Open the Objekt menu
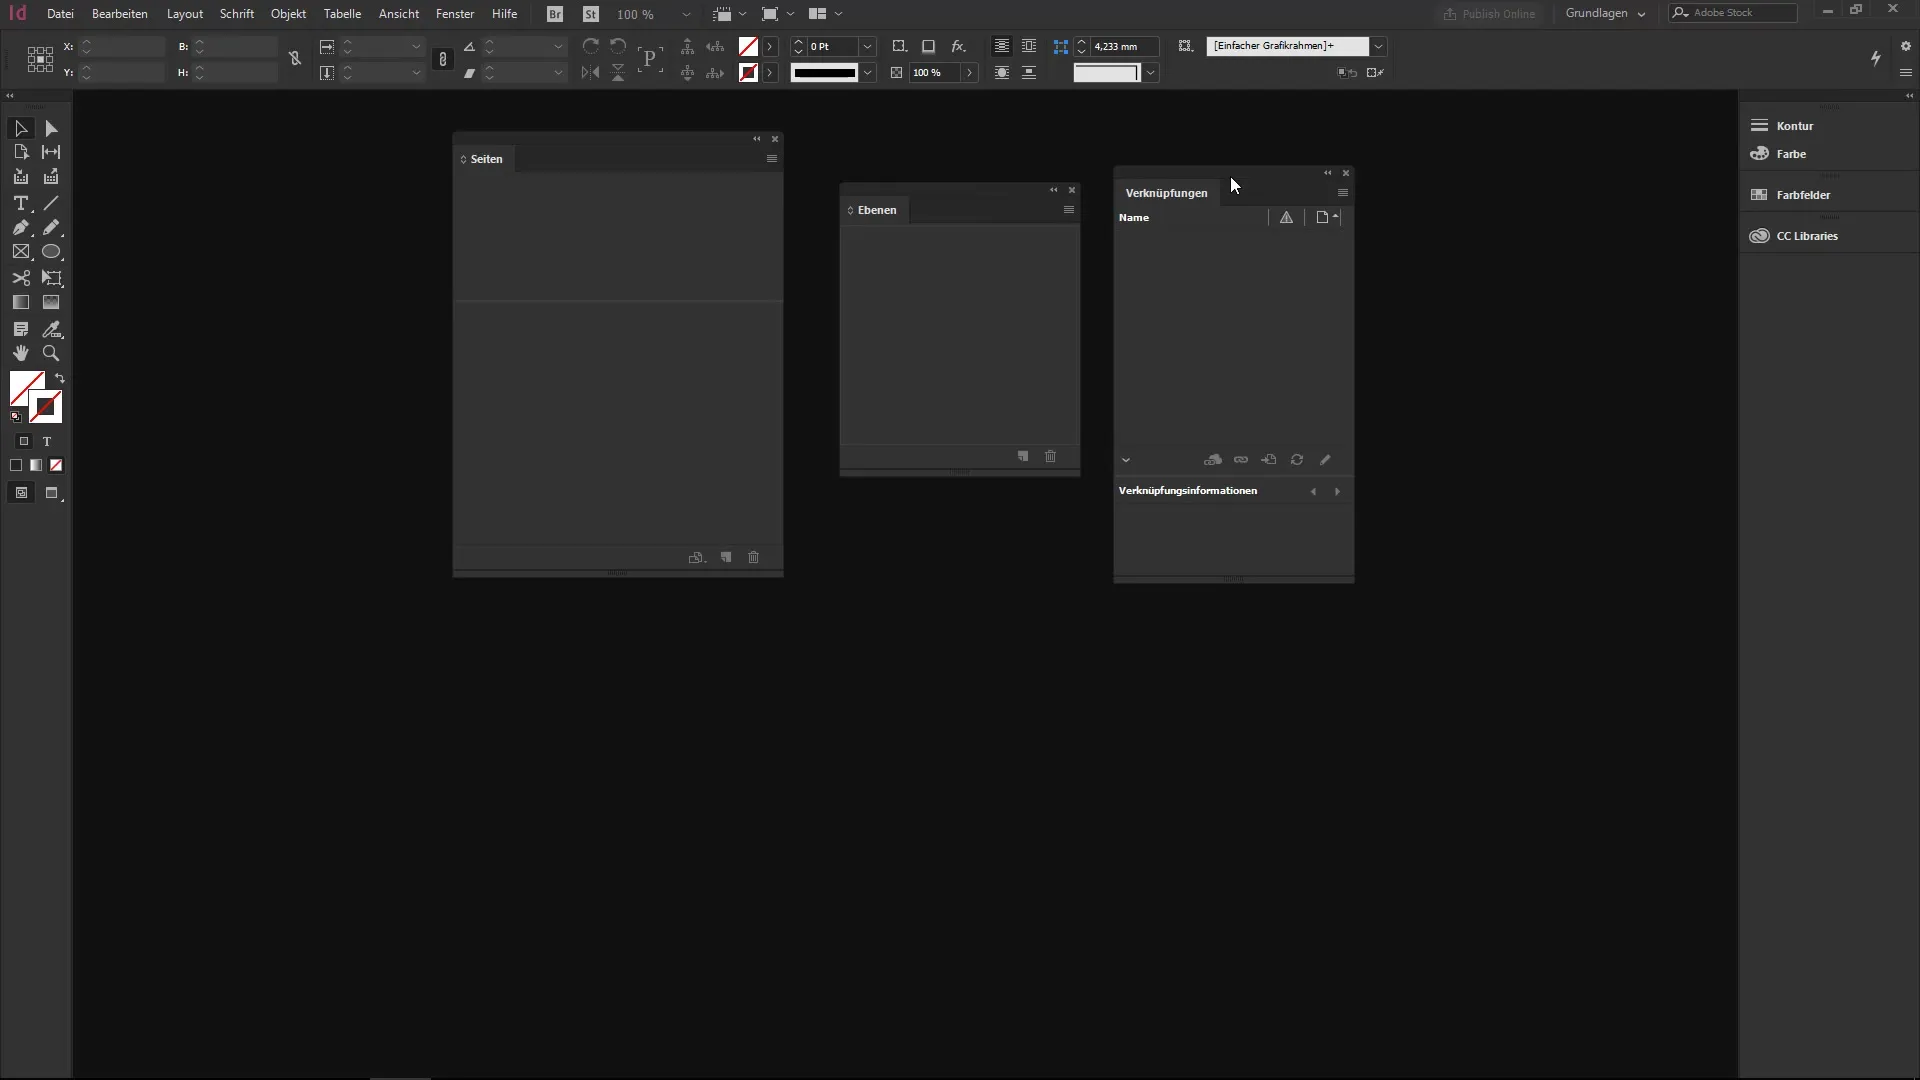The width and height of the screenshot is (1920, 1080). 288,14
